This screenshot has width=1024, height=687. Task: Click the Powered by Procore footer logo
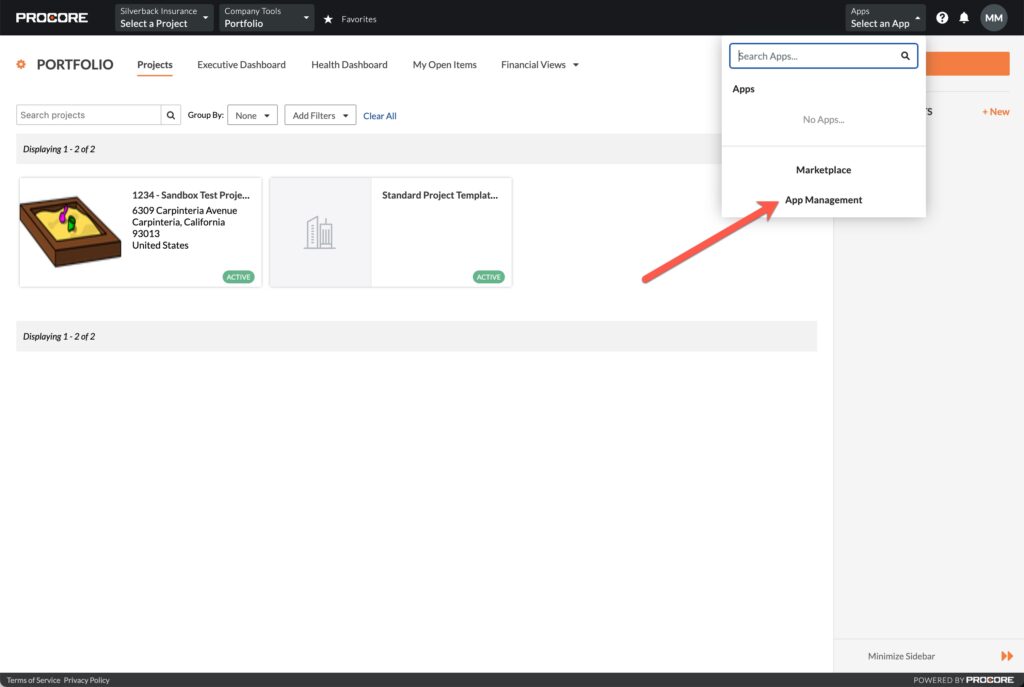tap(963, 680)
